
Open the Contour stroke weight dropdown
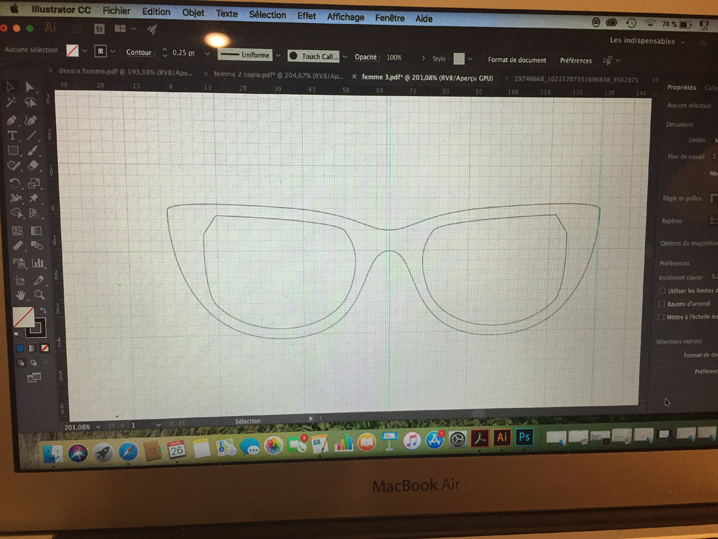pyautogui.click(x=207, y=53)
